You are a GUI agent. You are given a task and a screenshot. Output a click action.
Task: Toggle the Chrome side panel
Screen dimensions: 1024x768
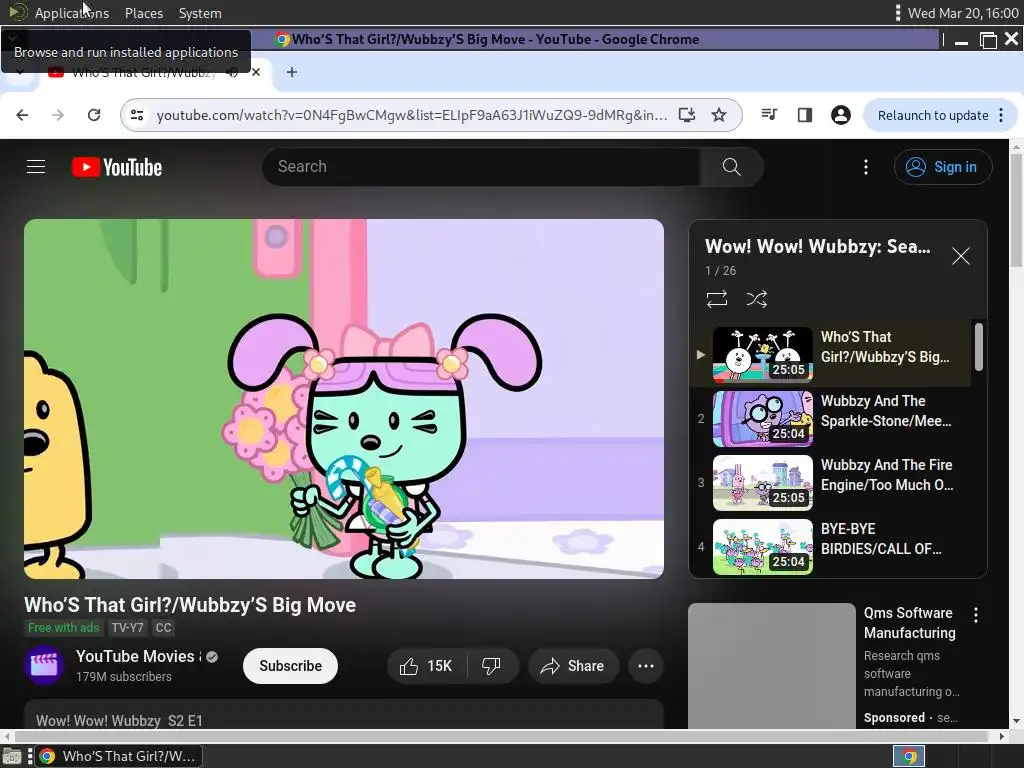click(805, 115)
